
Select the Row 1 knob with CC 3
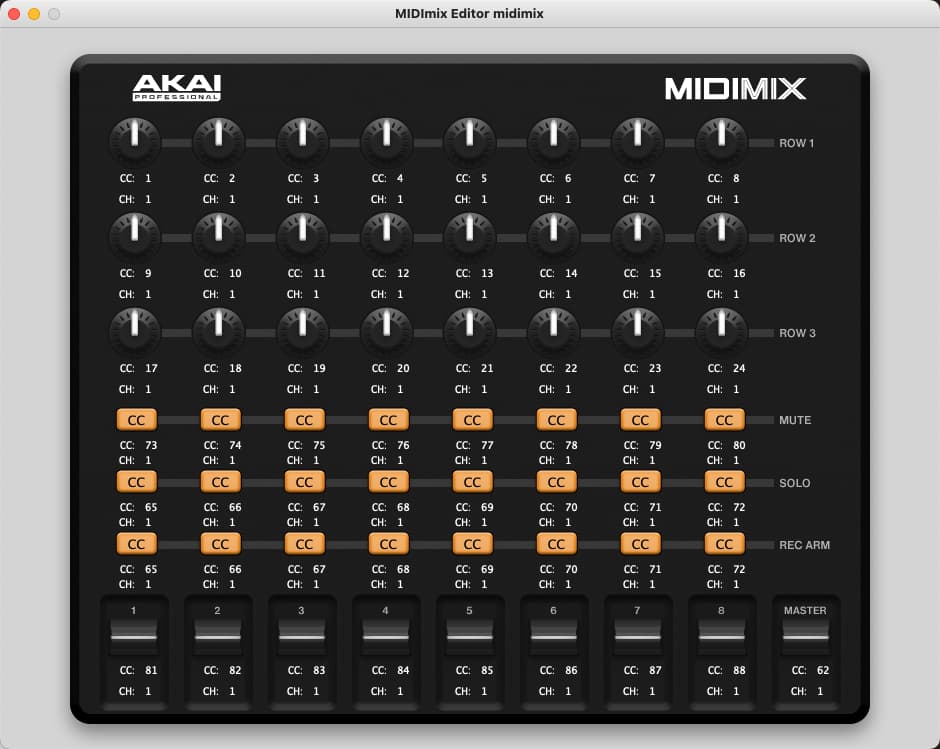pos(303,142)
